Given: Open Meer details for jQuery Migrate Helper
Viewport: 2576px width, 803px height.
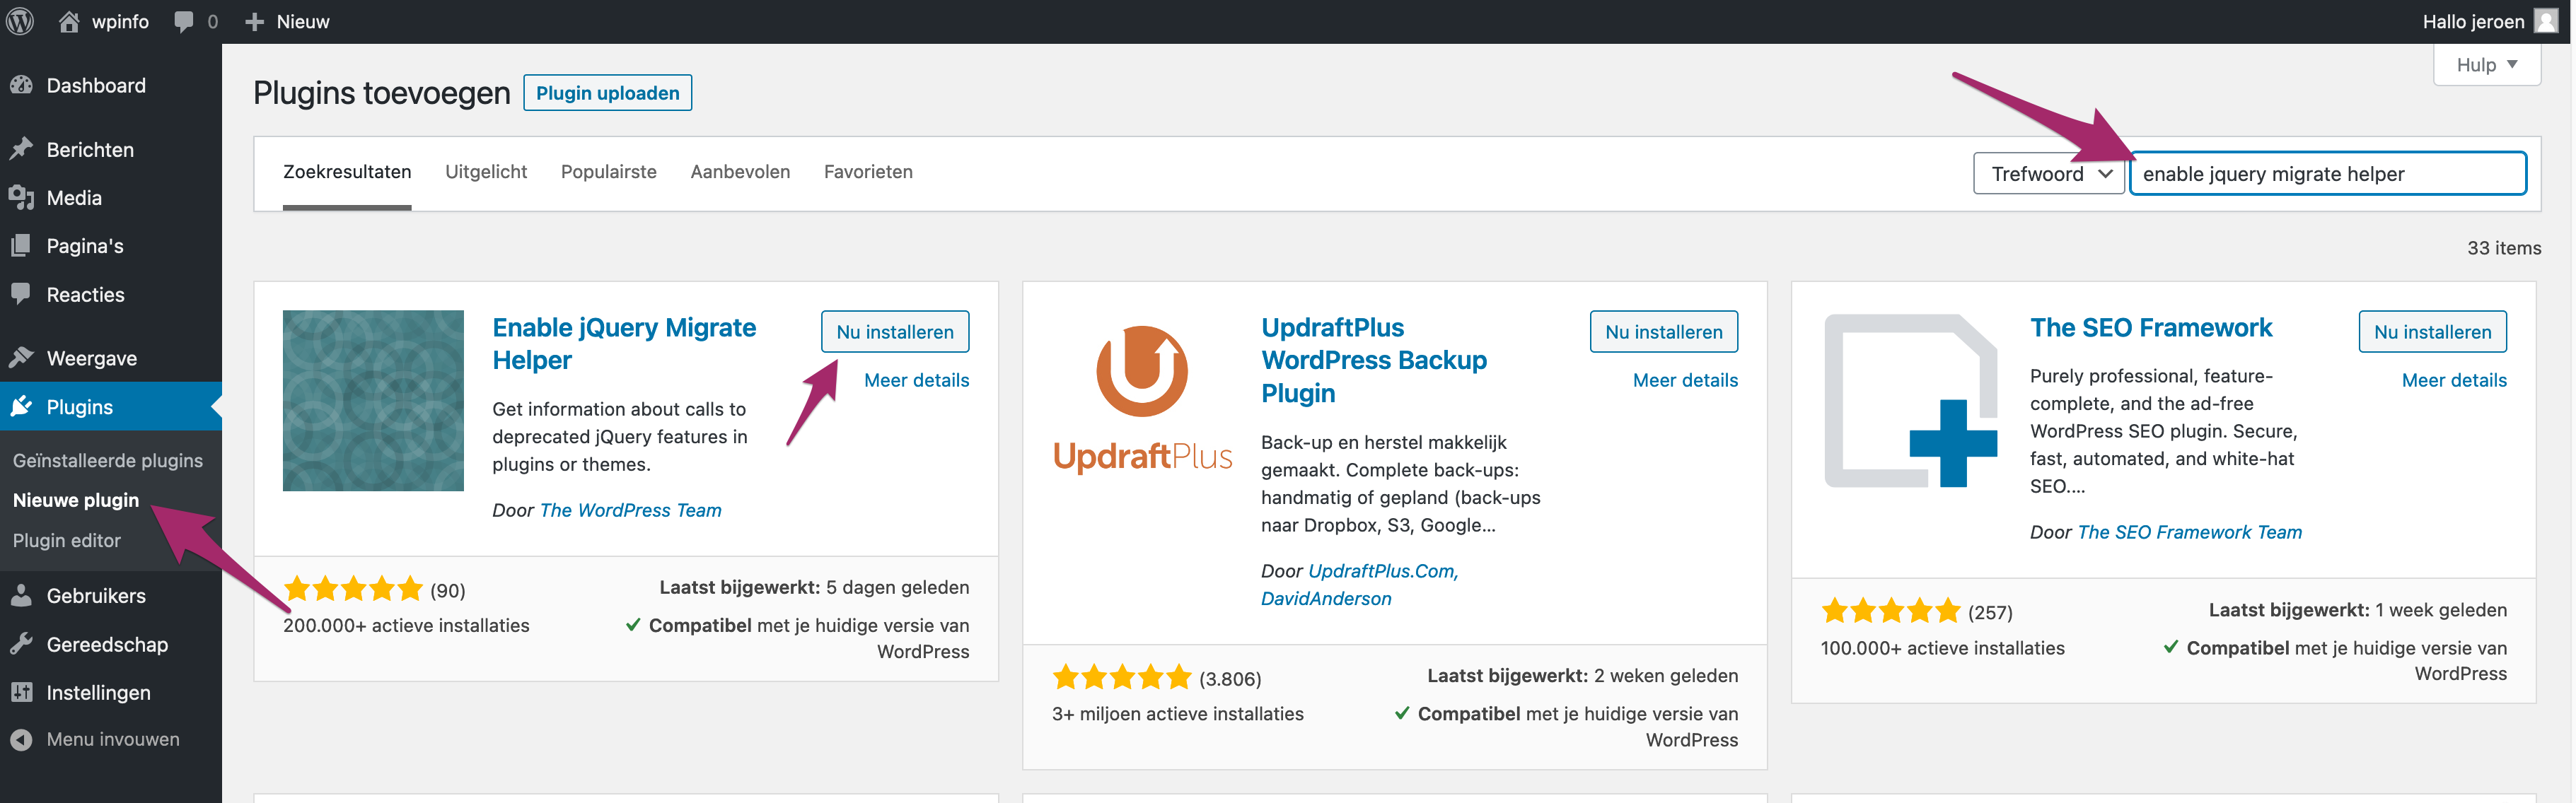Looking at the screenshot, I should (x=917, y=380).
